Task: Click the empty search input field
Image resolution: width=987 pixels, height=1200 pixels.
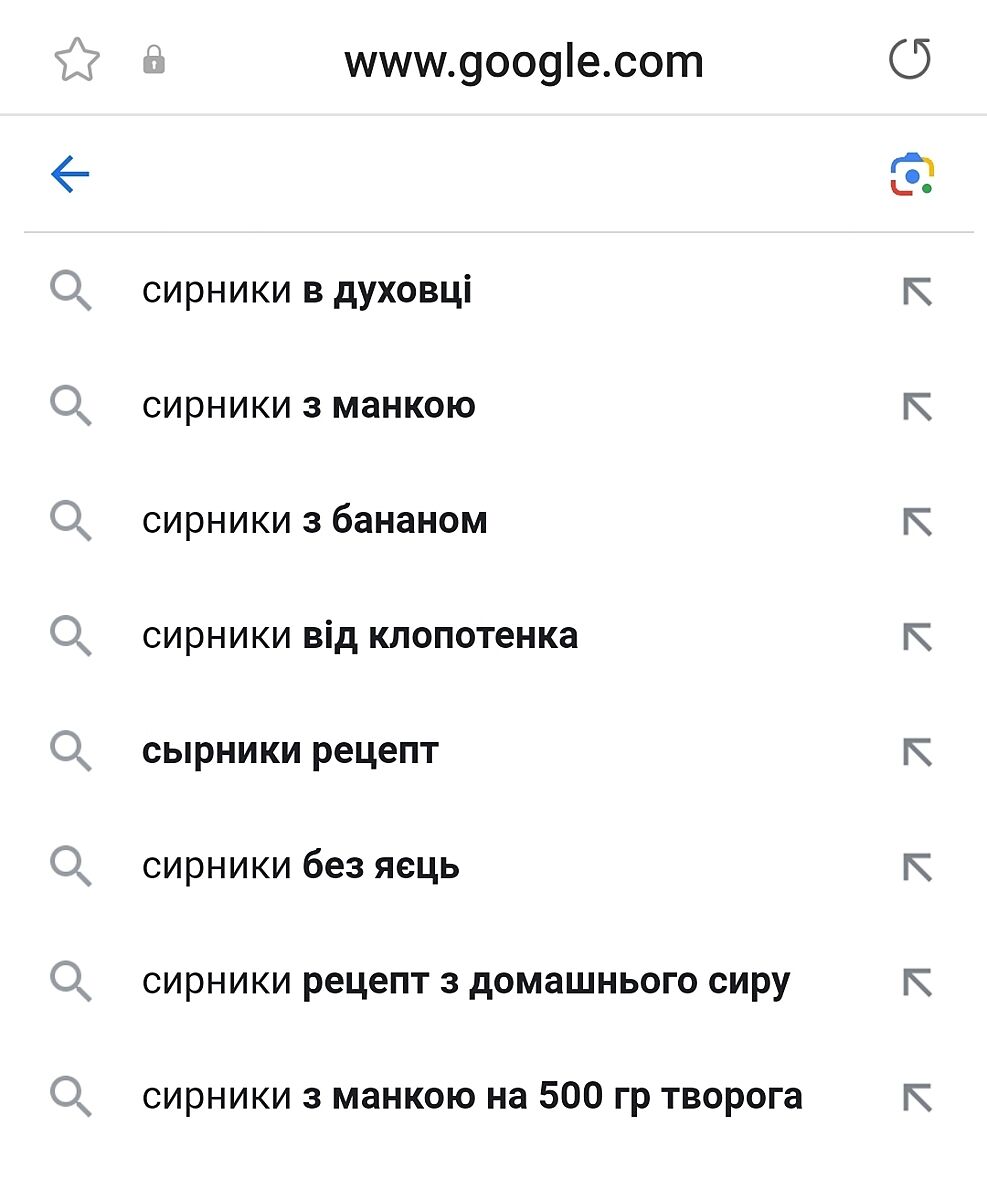Action: click(480, 176)
